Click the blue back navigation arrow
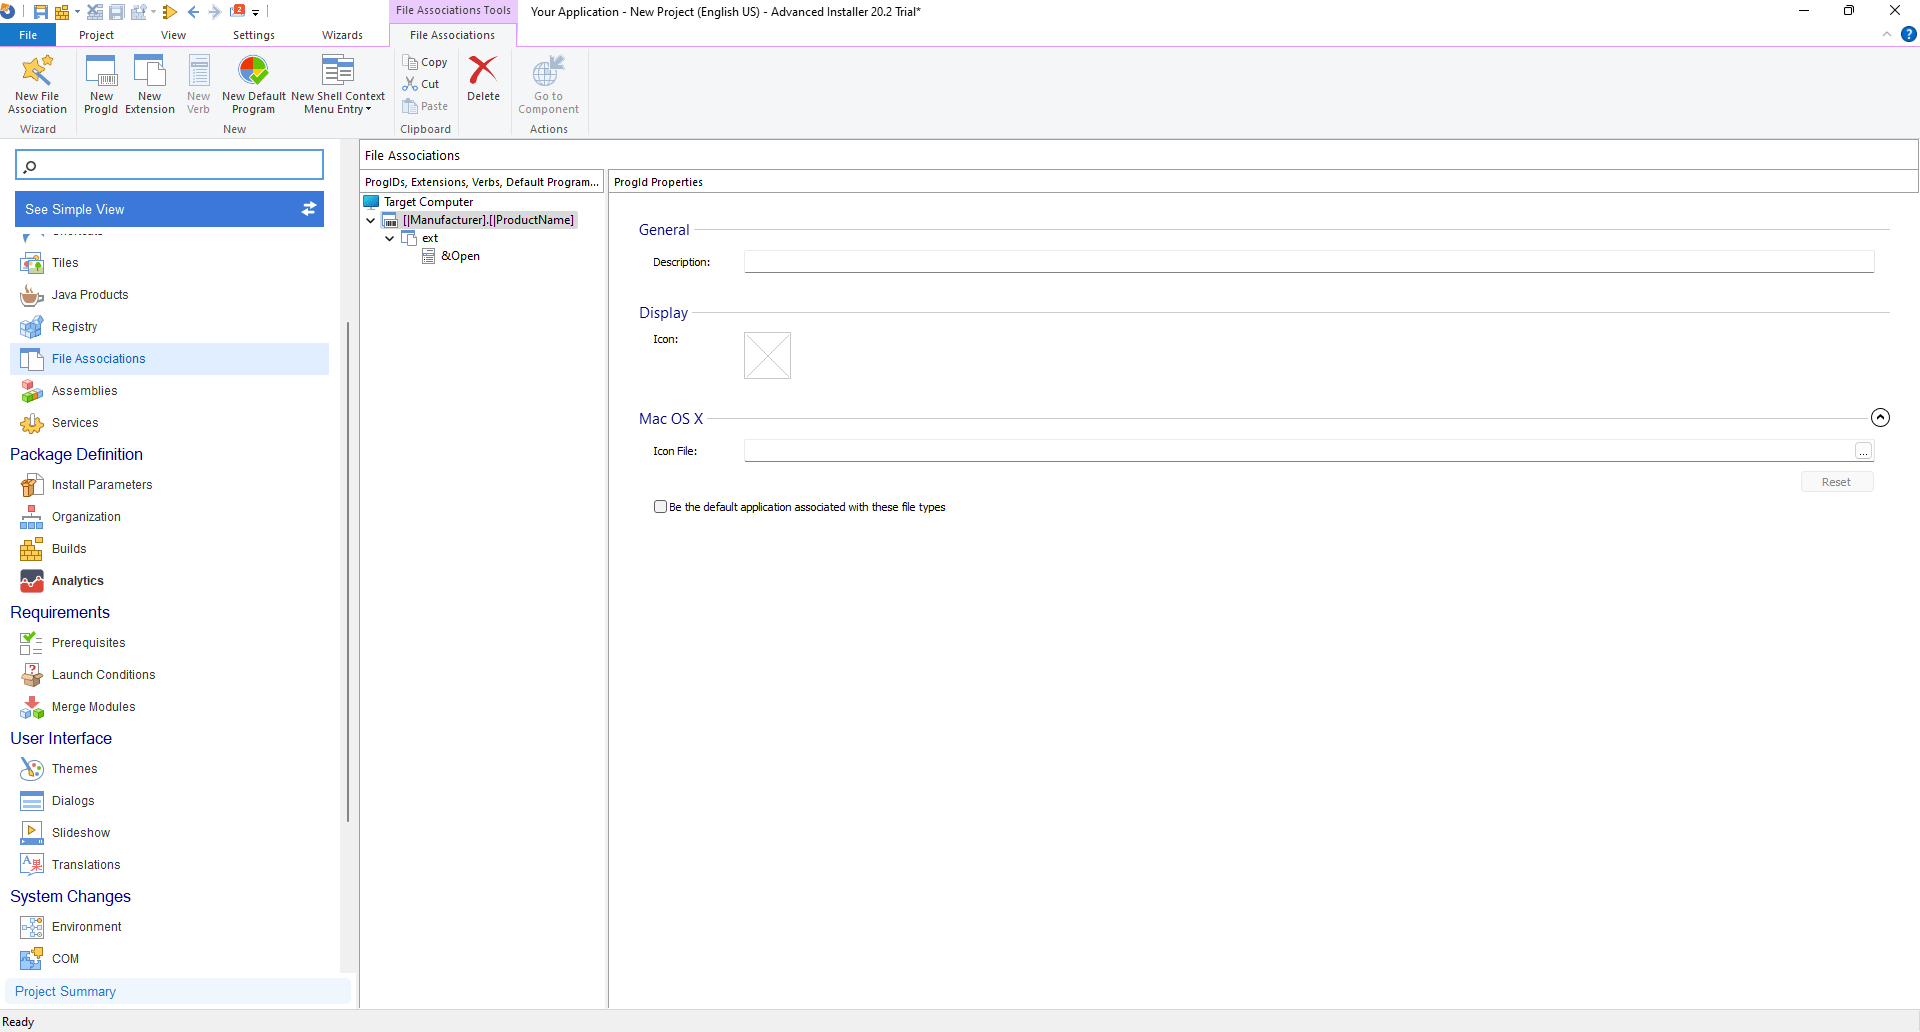Viewport: 1920px width, 1032px height. [x=193, y=12]
